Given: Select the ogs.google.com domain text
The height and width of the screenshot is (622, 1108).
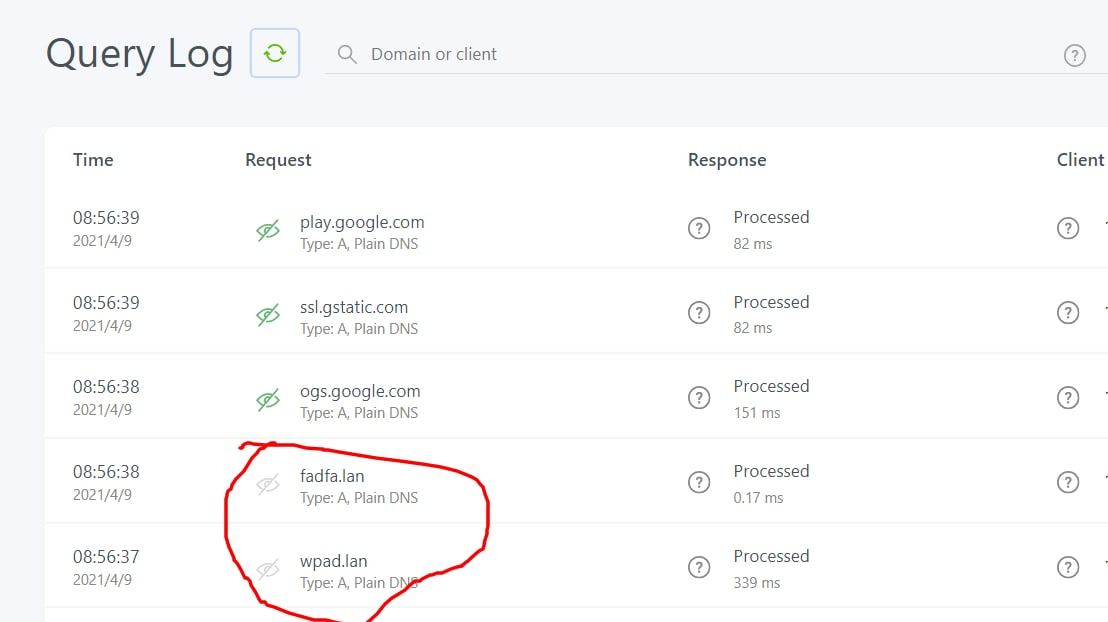Looking at the screenshot, I should [360, 392].
